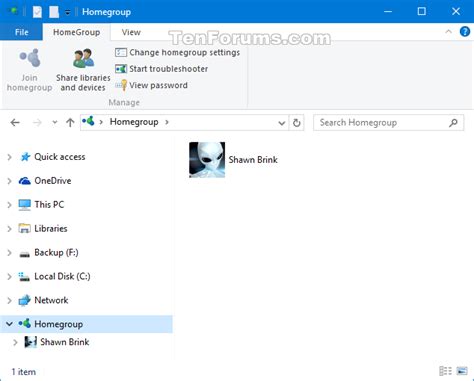
Task: Expand Quick access in navigation pane
Action: point(9,157)
